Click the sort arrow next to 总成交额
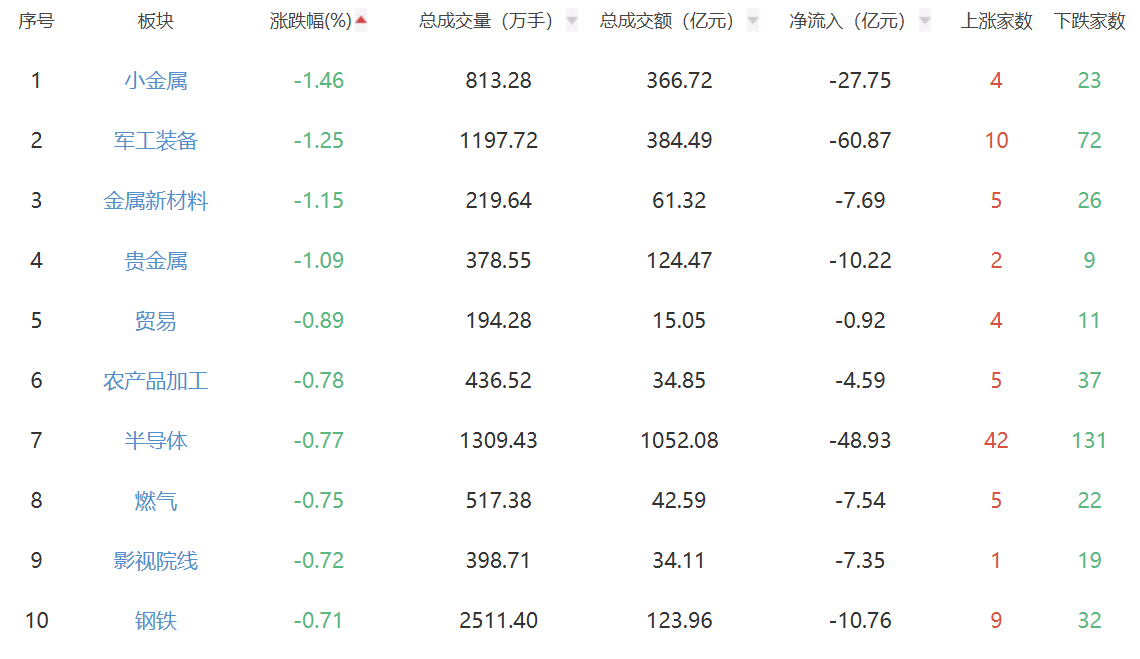 tap(752, 20)
